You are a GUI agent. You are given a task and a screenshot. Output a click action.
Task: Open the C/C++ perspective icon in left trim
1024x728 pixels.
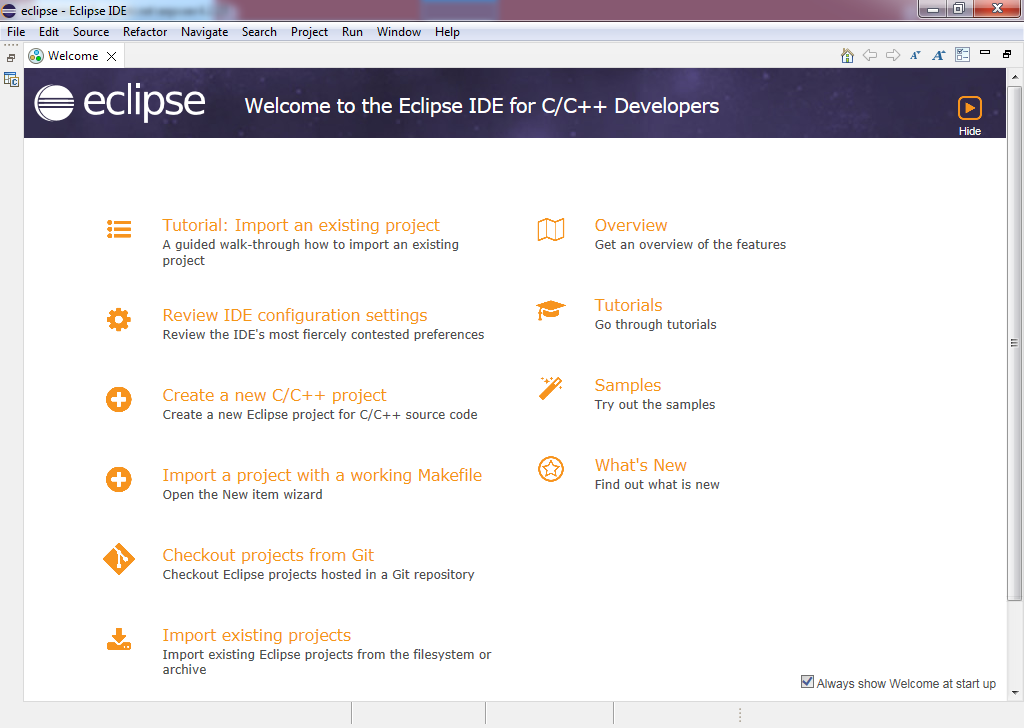[11, 79]
